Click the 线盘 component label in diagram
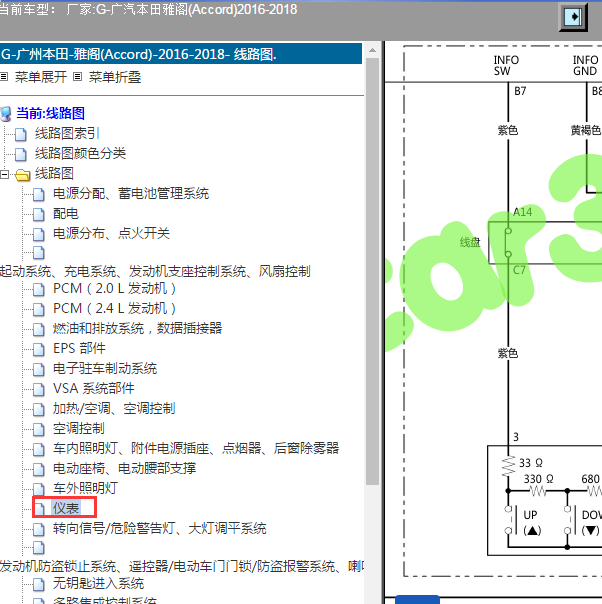 (470, 242)
